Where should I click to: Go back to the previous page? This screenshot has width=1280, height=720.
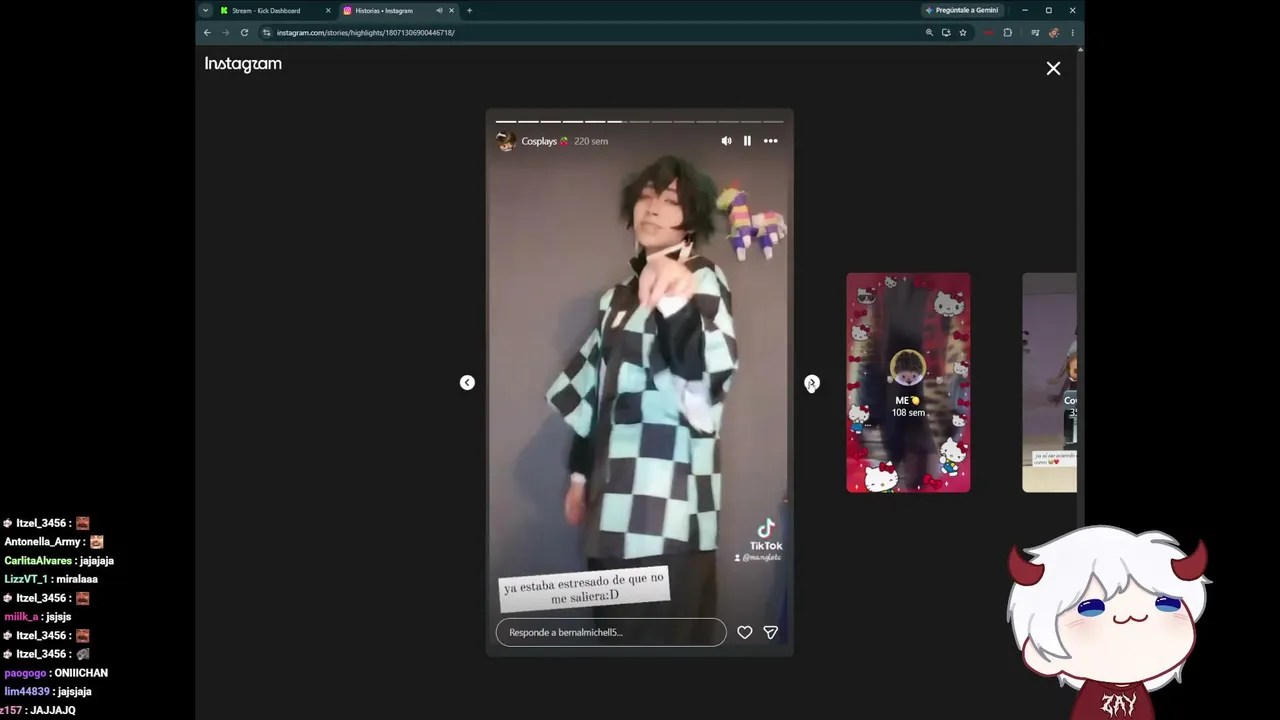click(207, 33)
